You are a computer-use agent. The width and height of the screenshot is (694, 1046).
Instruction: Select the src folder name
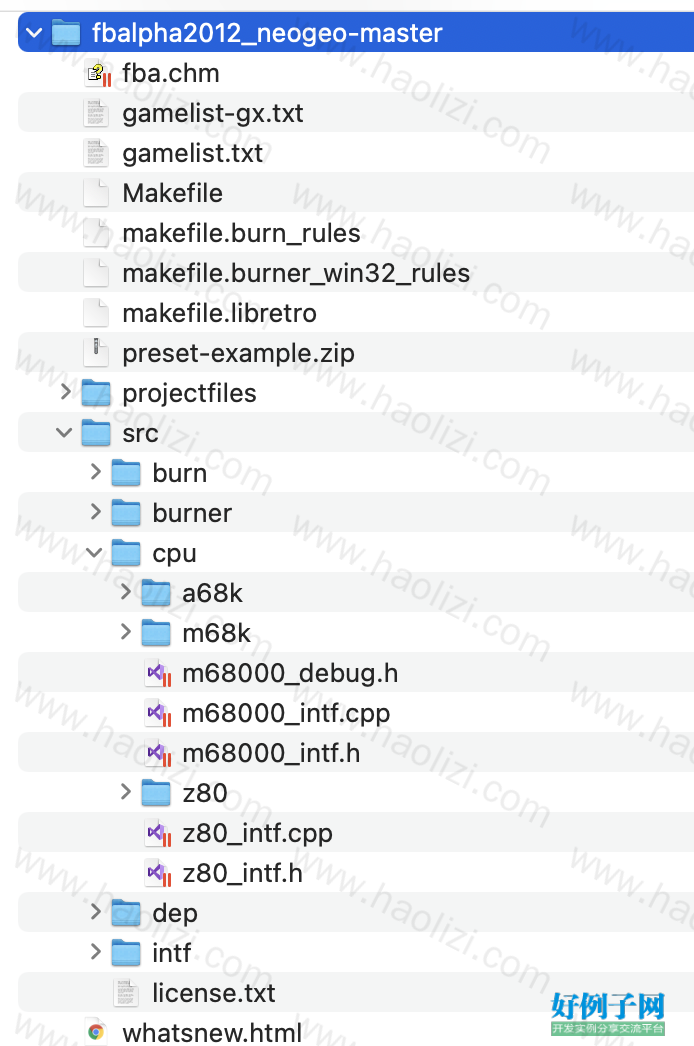tap(141, 434)
